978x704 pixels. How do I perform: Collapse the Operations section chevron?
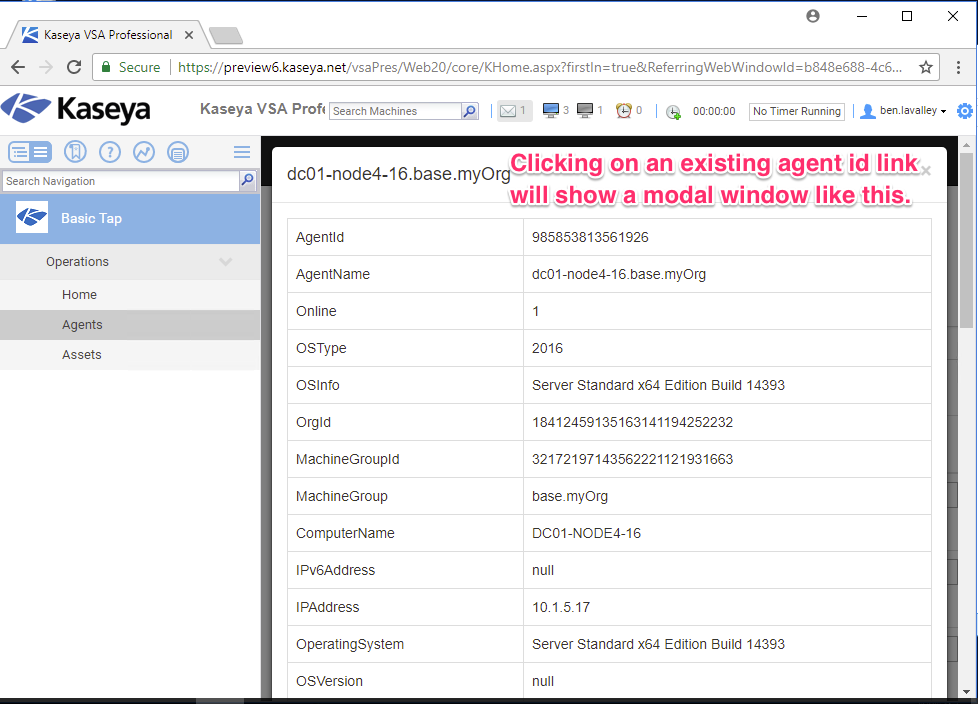(x=226, y=261)
